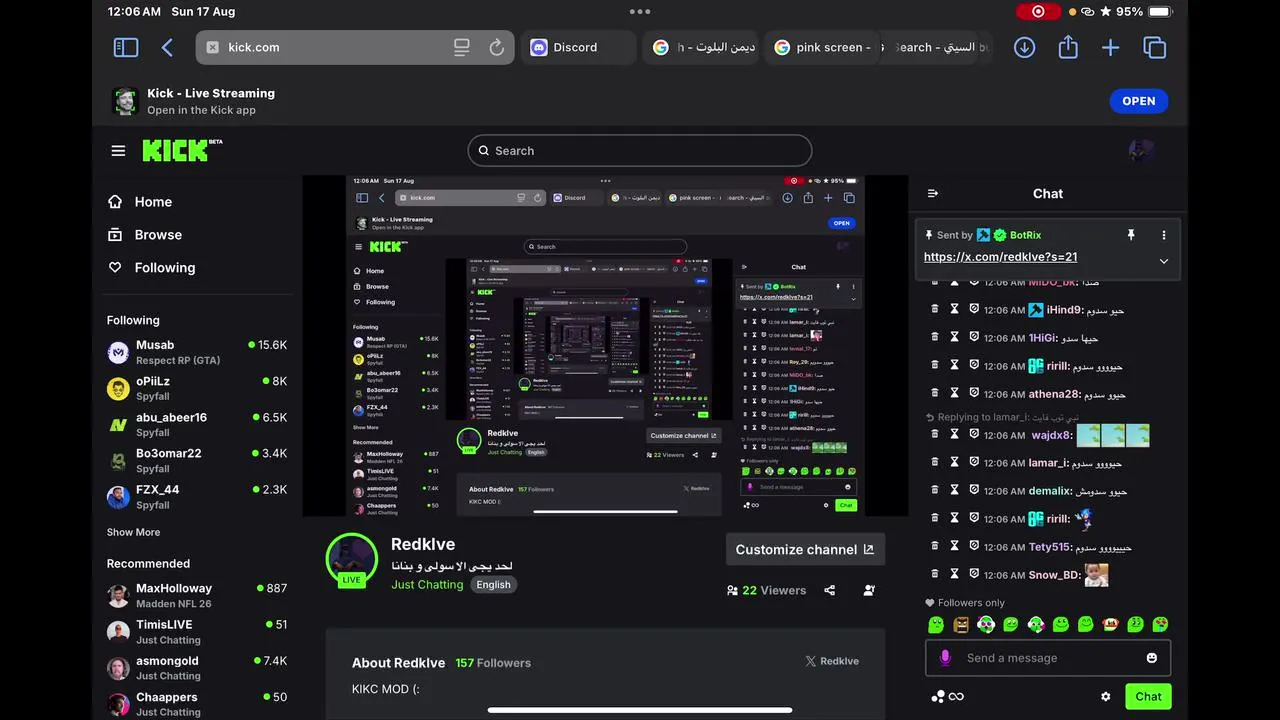Open recommended asmongold channel
This screenshot has height=720, width=1280.
[196, 668]
